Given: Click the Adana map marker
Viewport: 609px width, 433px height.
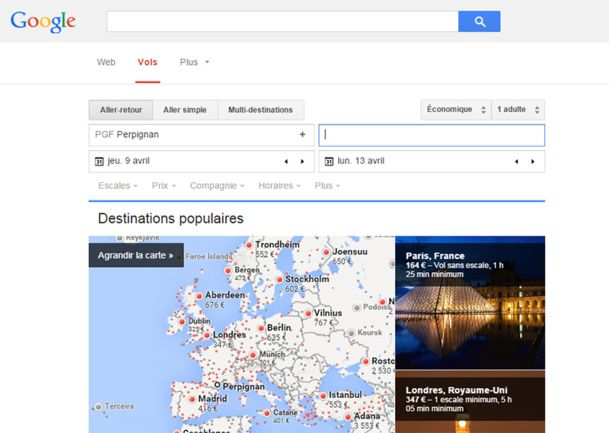Looking at the screenshot, I should tap(348, 417).
